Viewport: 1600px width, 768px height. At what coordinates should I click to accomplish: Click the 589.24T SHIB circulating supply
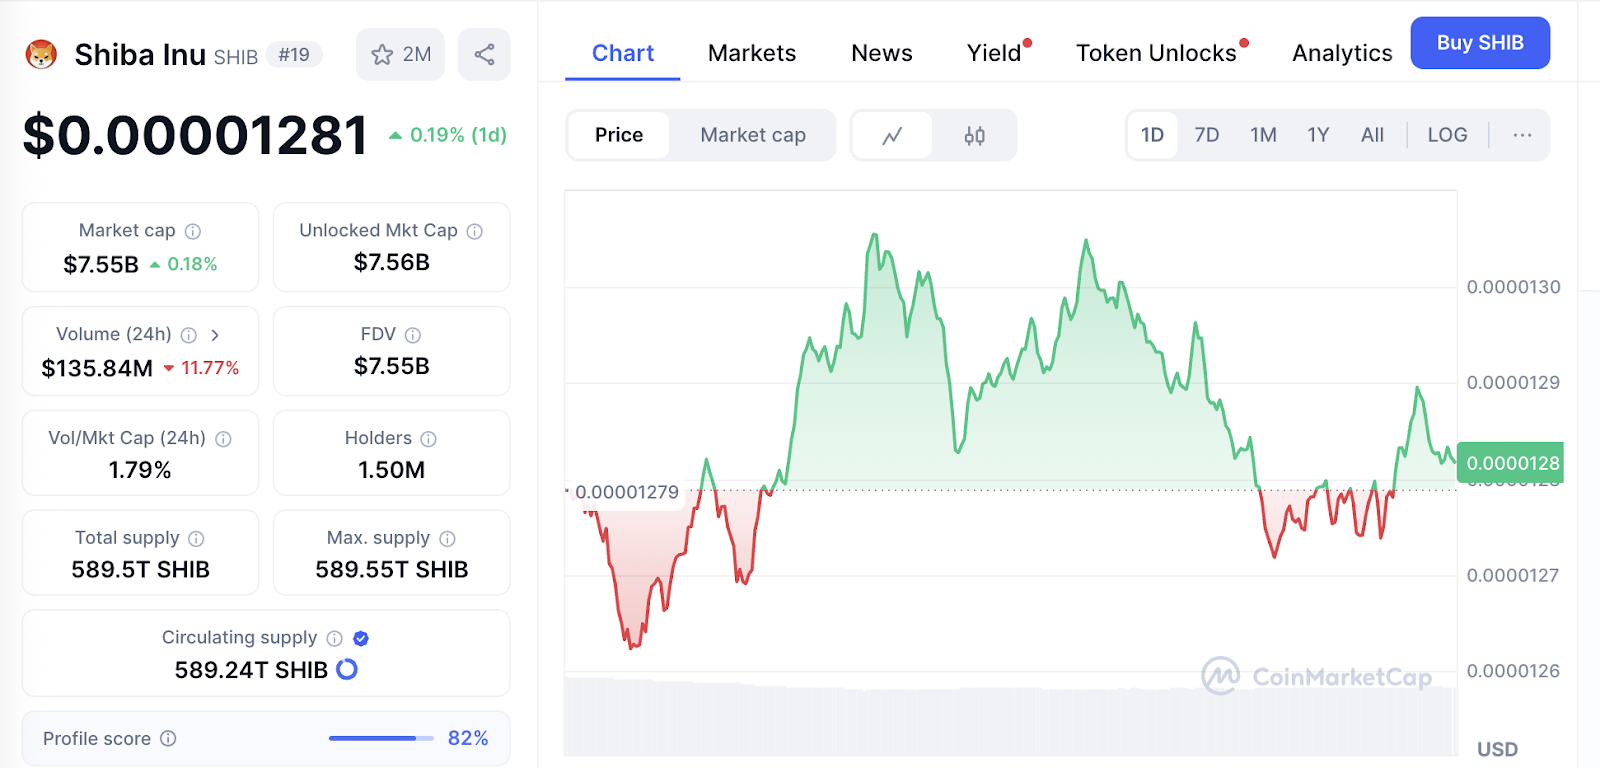(x=251, y=670)
